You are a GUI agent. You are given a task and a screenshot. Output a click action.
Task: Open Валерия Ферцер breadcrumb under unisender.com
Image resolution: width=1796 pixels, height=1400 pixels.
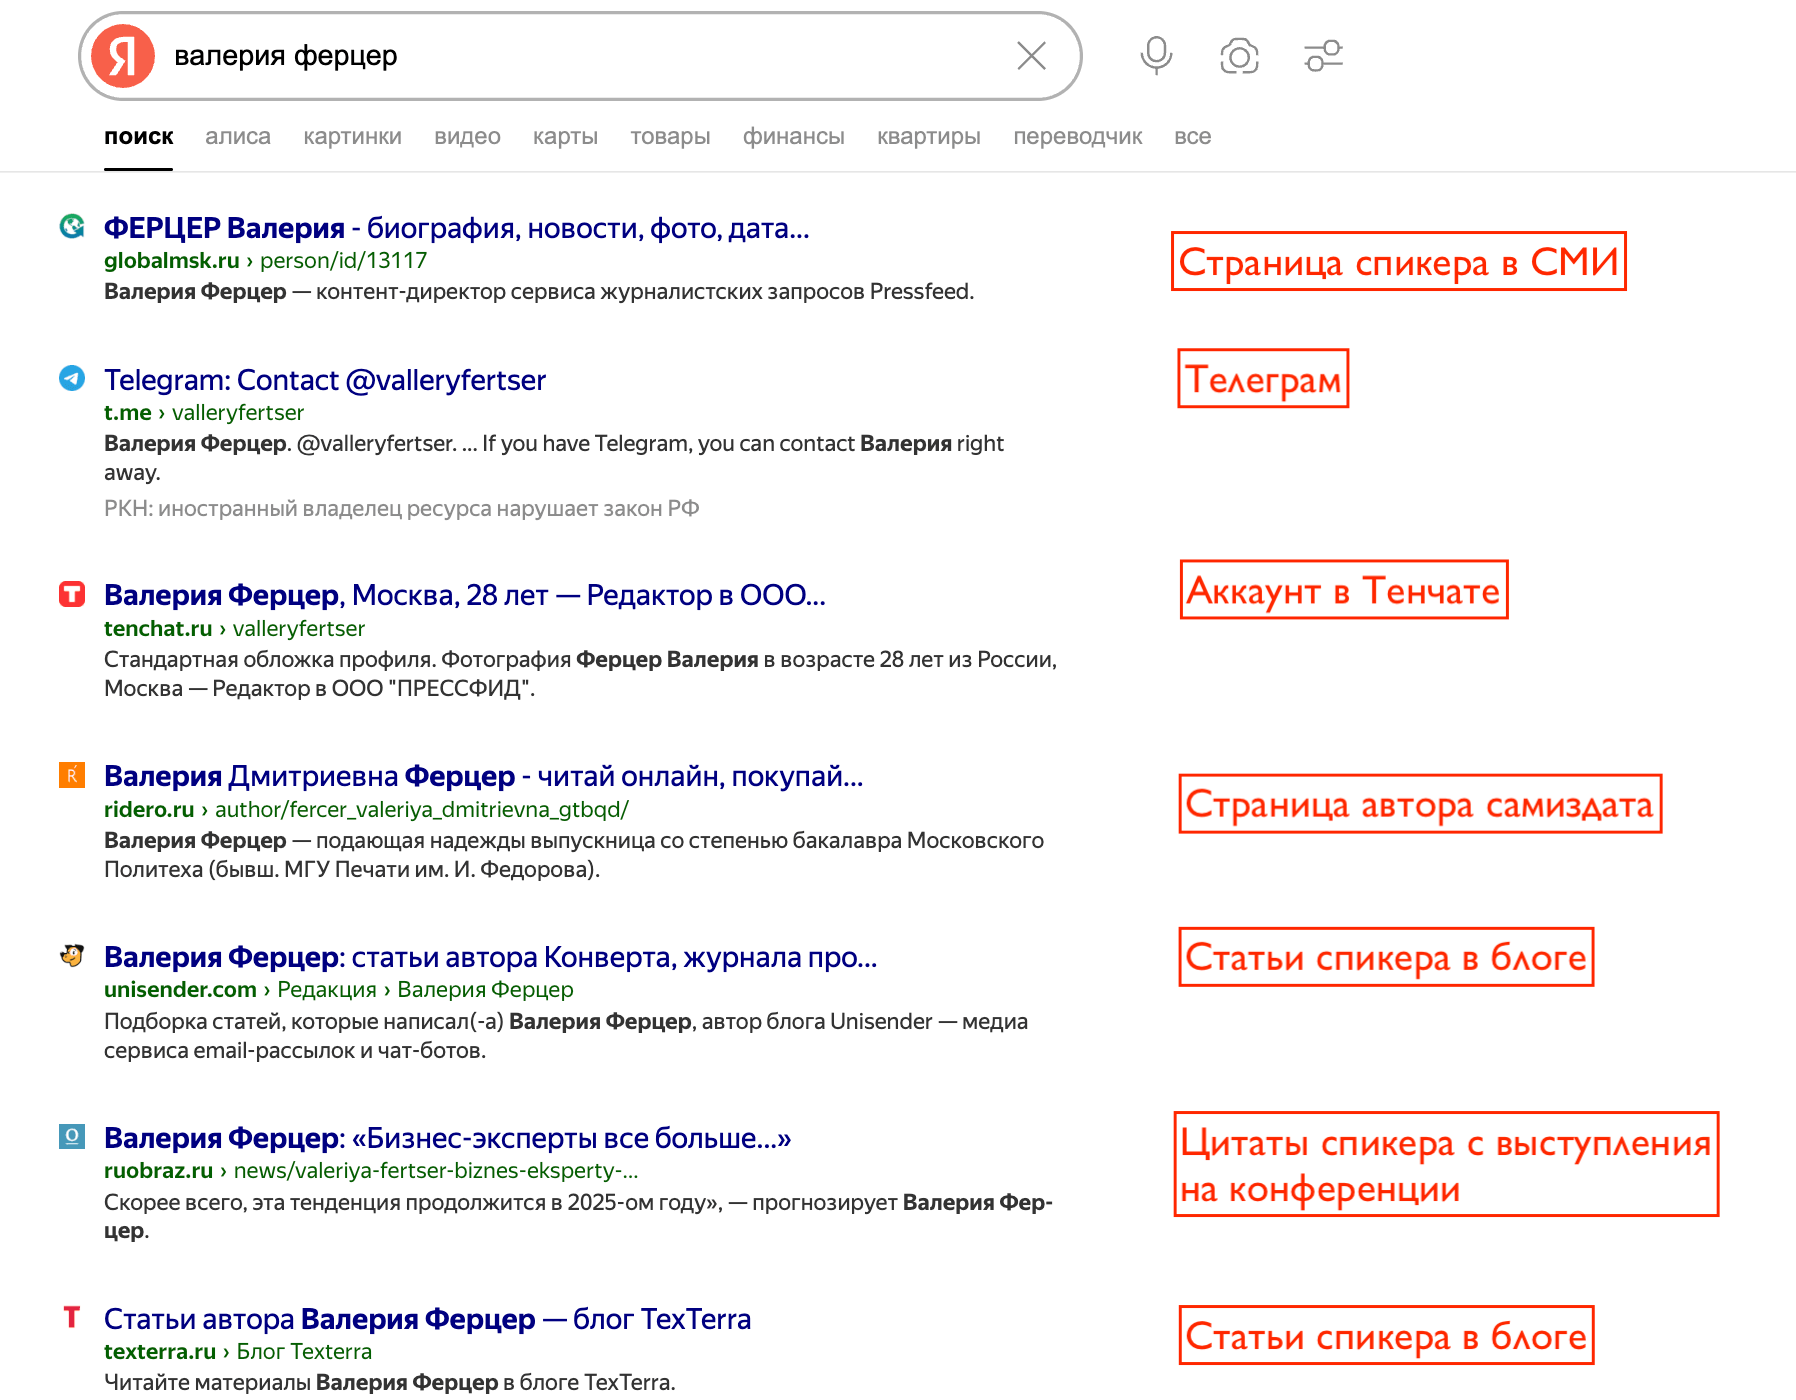pos(485,989)
